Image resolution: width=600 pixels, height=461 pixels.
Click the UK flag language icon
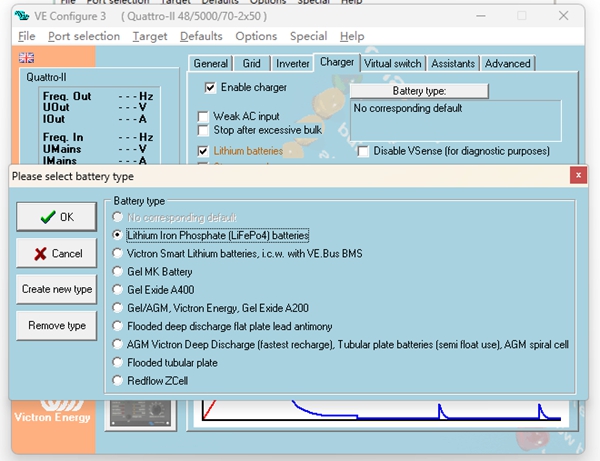[26, 58]
